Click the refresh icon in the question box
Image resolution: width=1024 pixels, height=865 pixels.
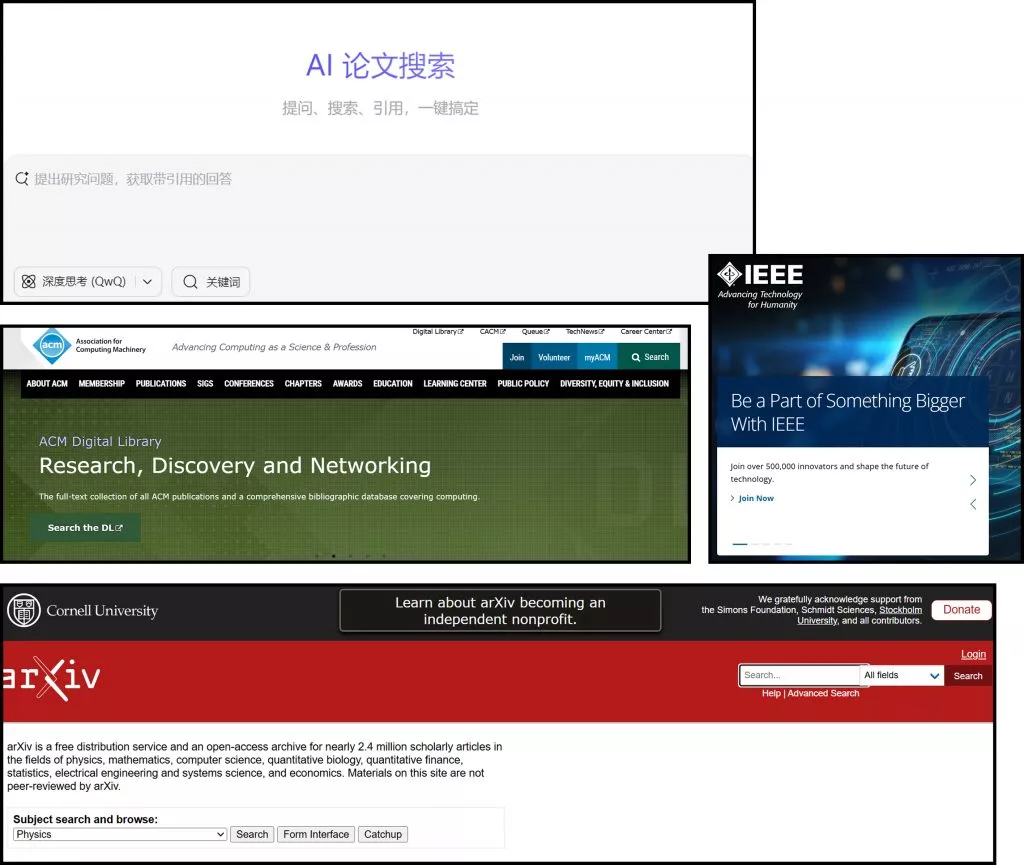click(22, 178)
